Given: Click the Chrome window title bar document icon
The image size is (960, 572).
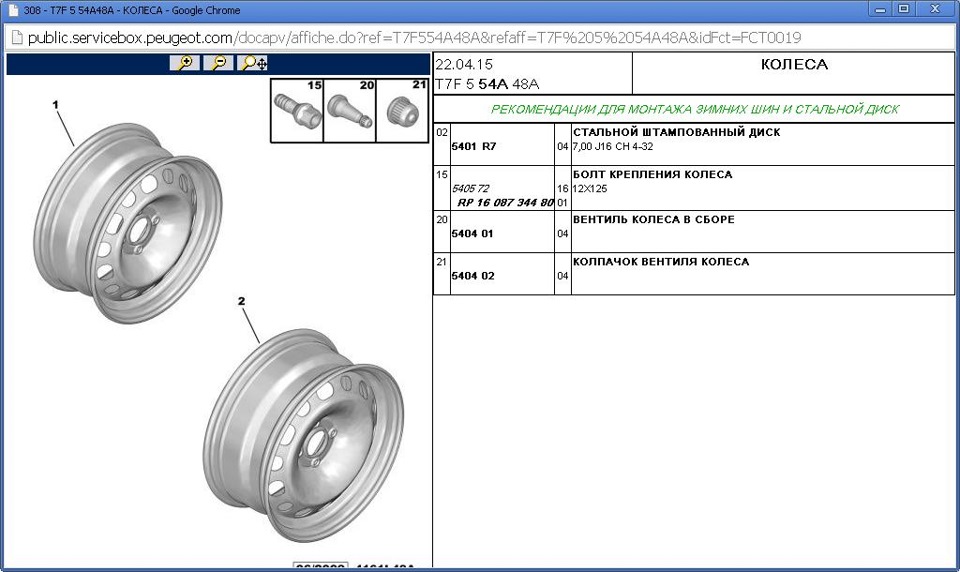Looking at the screenshot, I should point(13,10).
